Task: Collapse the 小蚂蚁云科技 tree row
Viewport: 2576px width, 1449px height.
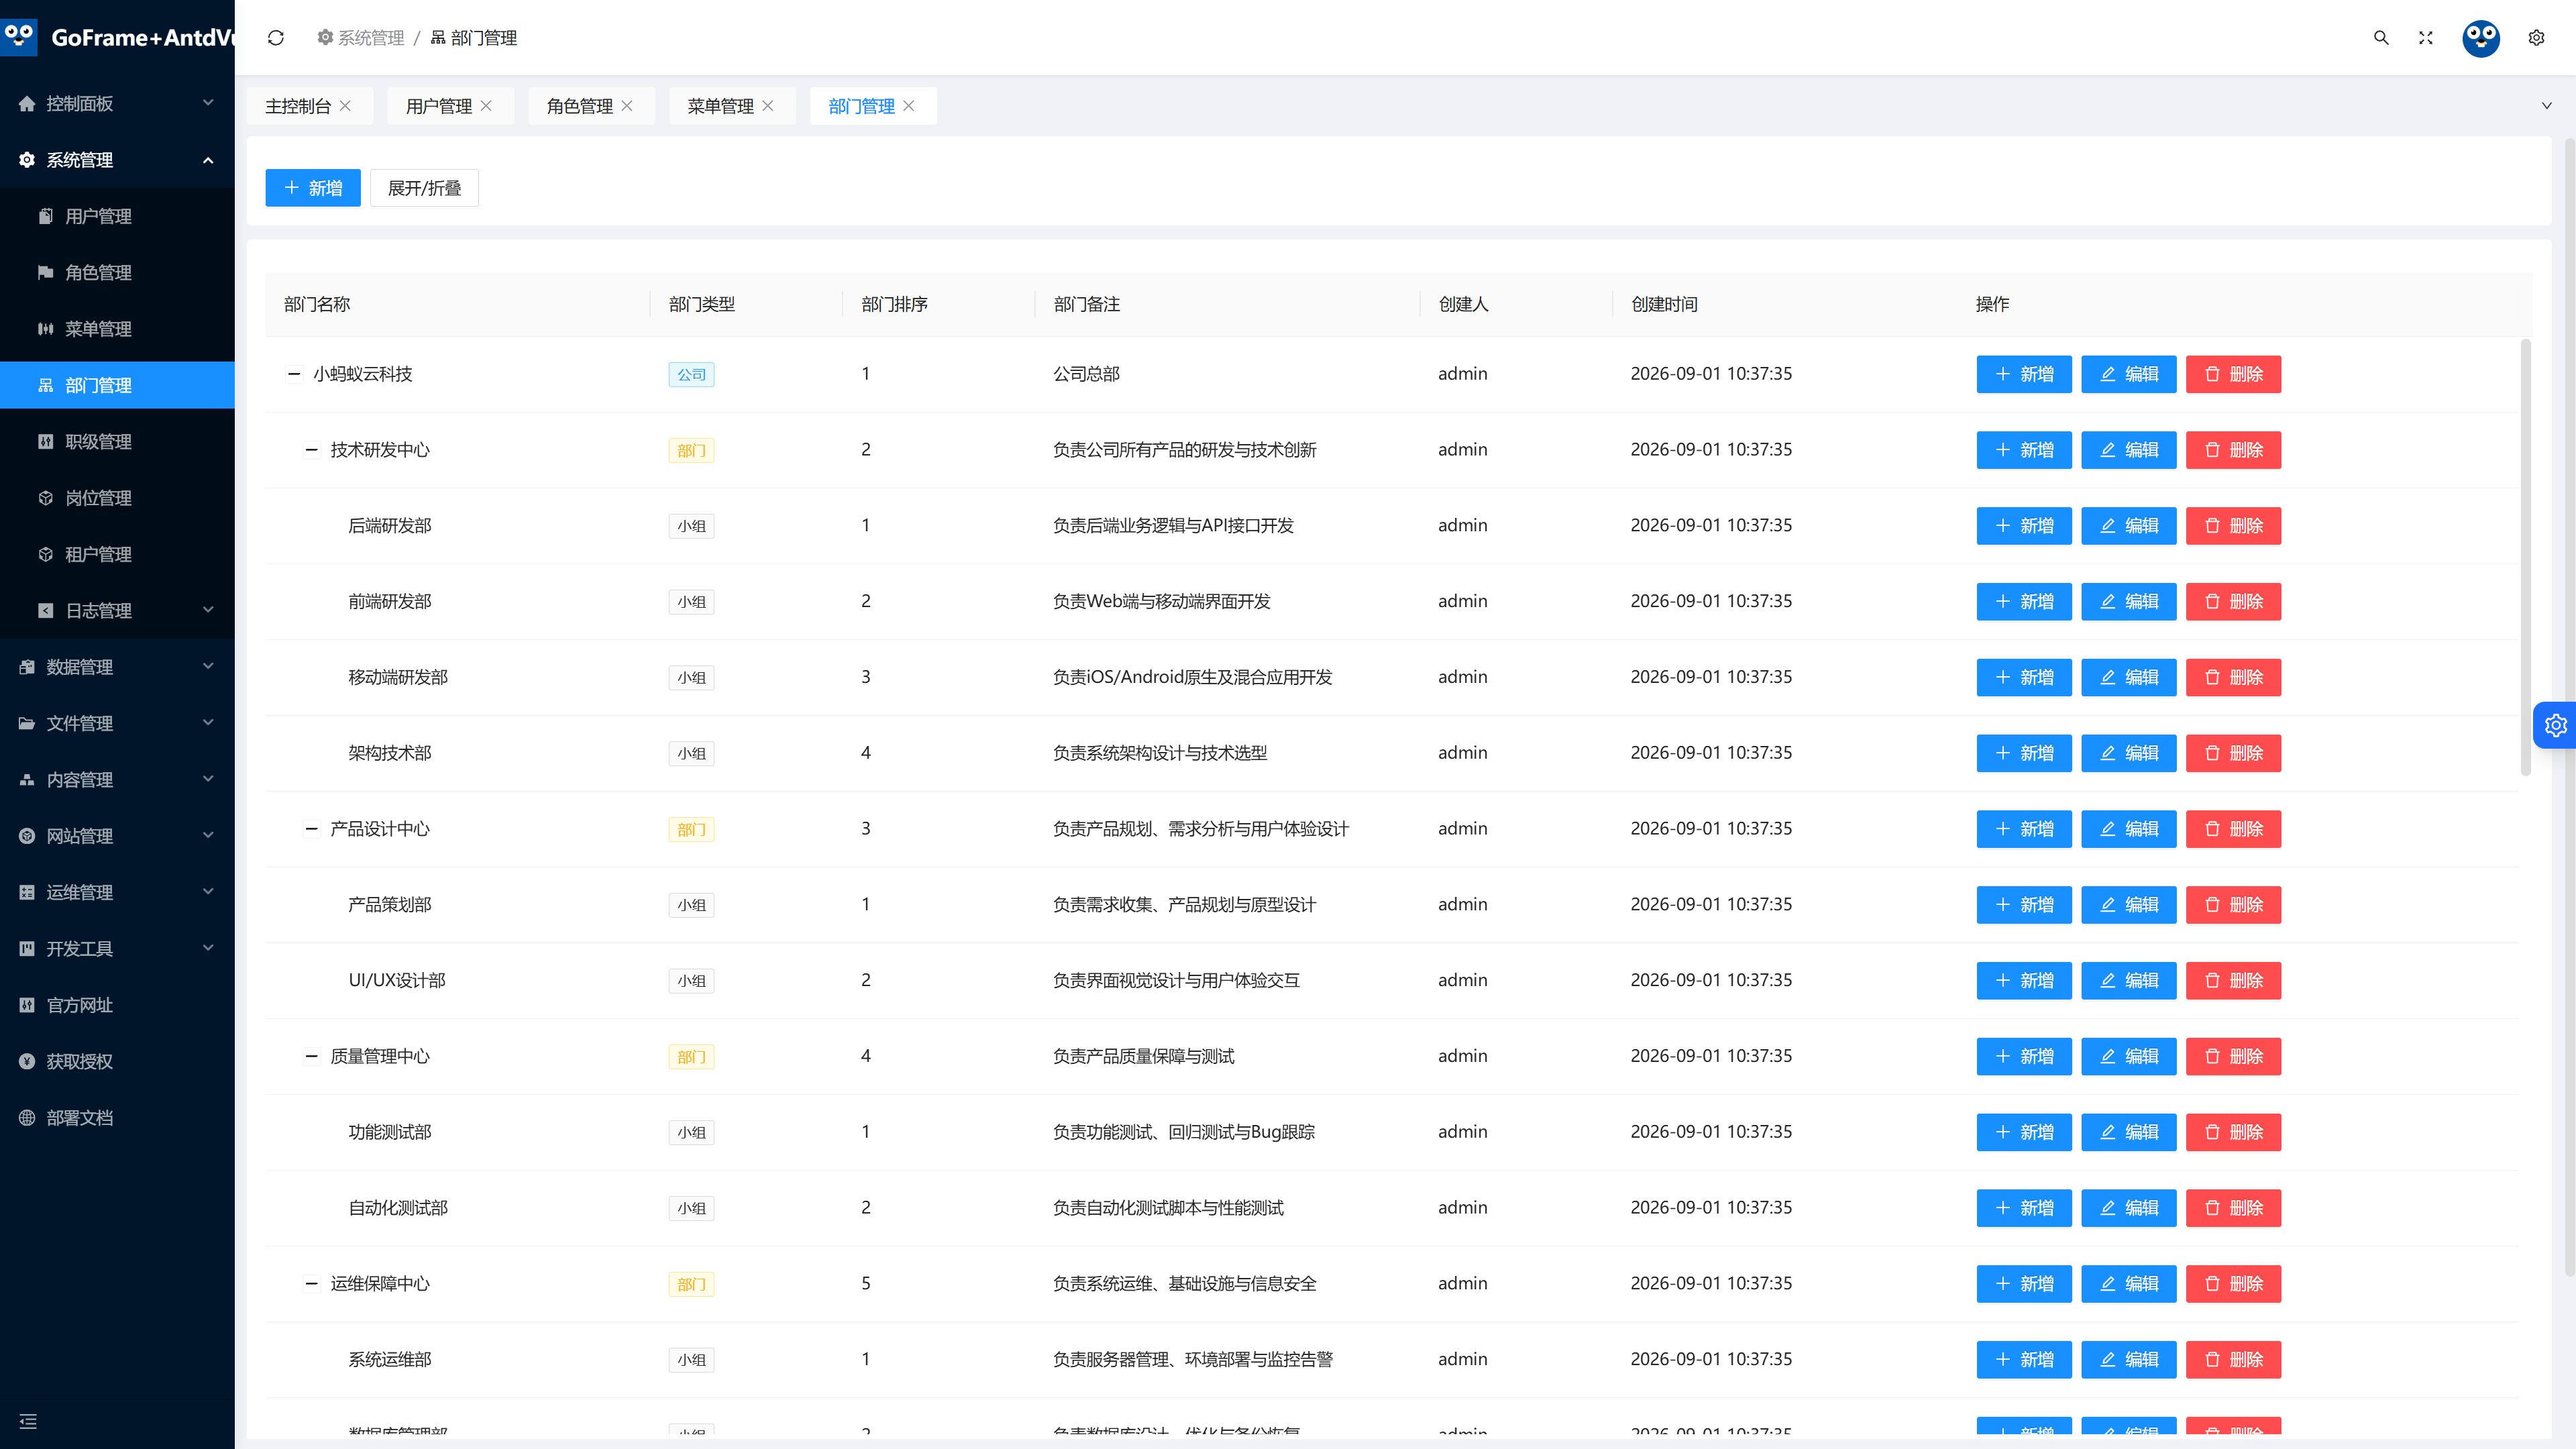Action: click(294, 374)
